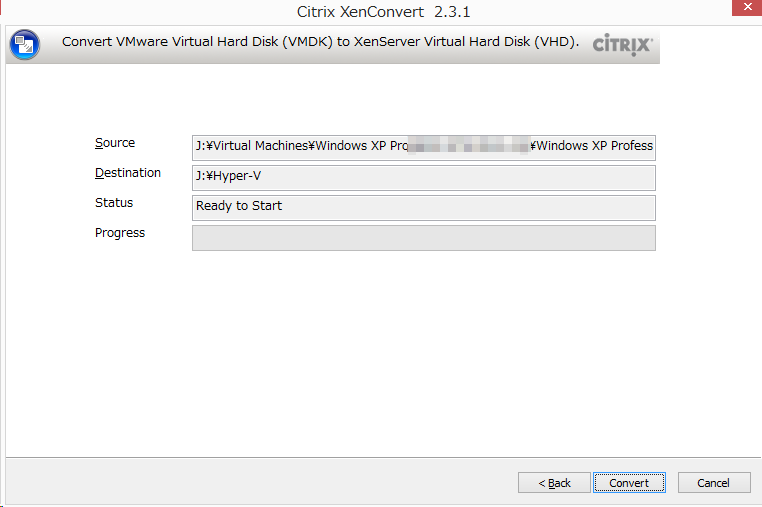Image resolution: width=762 pixels, height=507 pixels.
Task: Click the Status field reading Ready to Start
Action: pos(424,208)
